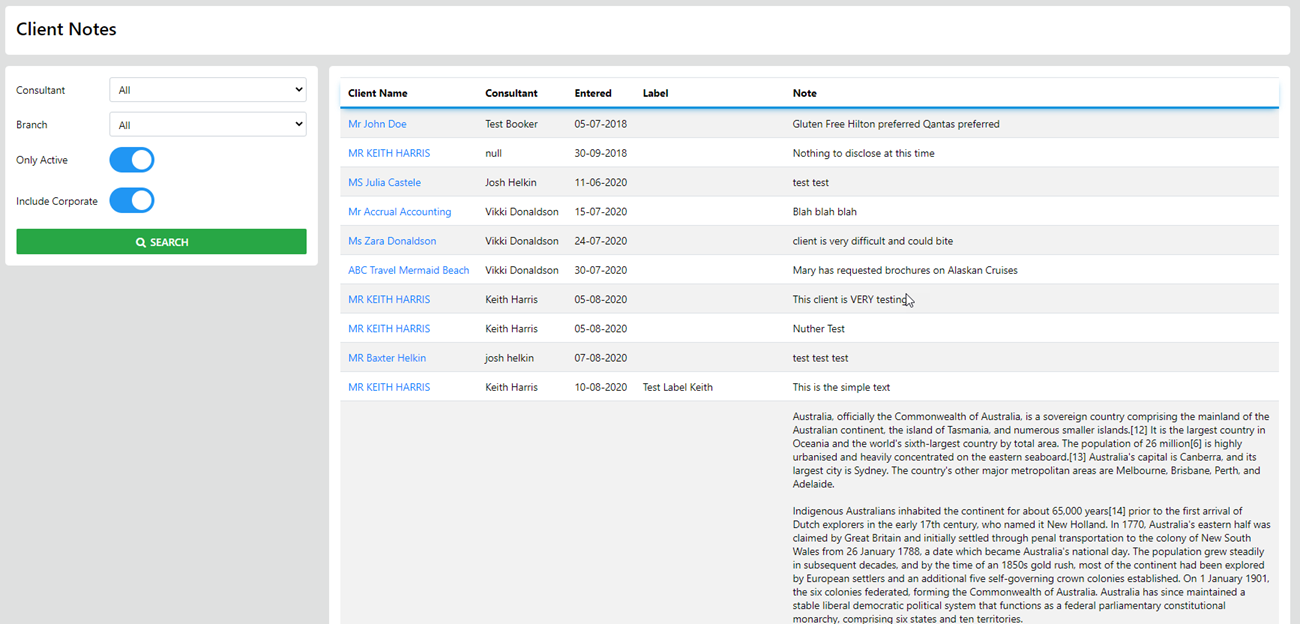This screenshot has height=624, width=1300.
Task: Open client Mr John Doe
Action: (377, 124)
